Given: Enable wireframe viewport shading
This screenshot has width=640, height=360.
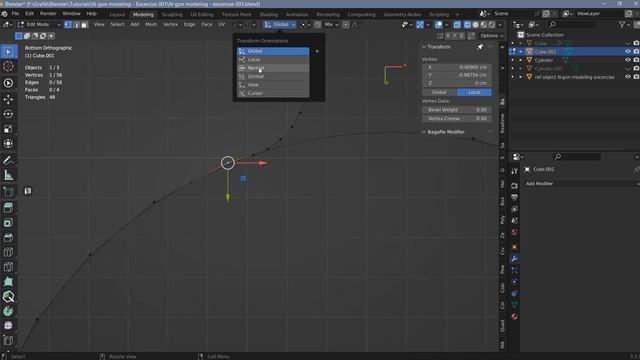Looking at the screenshot, I should tap(467, 24).
